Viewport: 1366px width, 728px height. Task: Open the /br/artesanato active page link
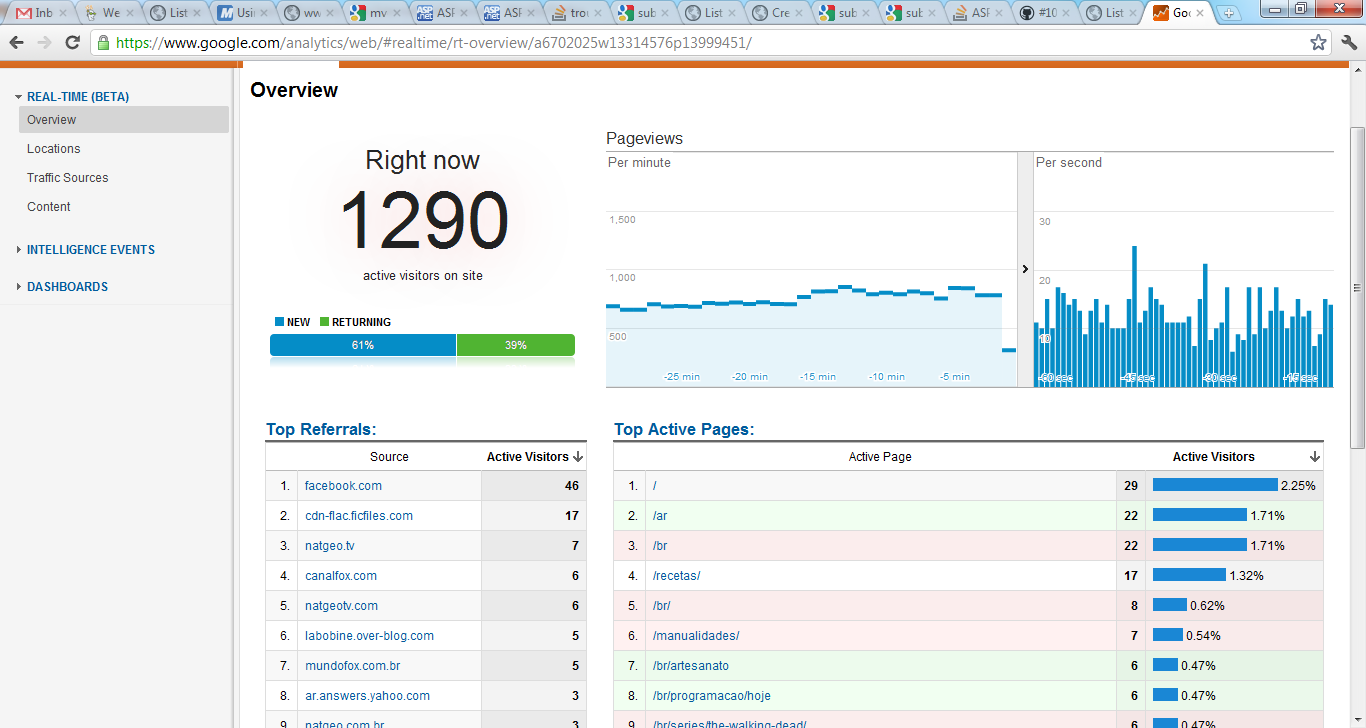tap(691, 666)
